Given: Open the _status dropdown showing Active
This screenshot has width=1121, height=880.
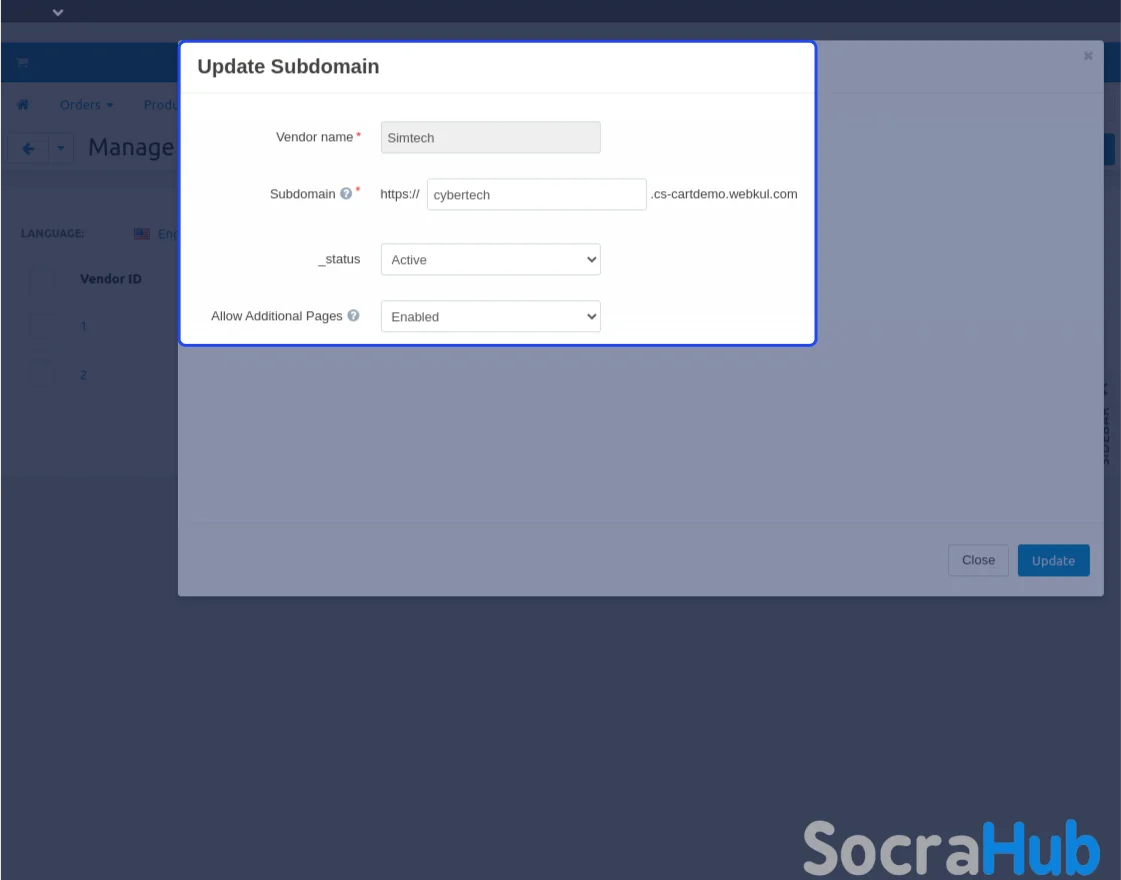Looking at the screenshot, I should (x=490, y=259).
